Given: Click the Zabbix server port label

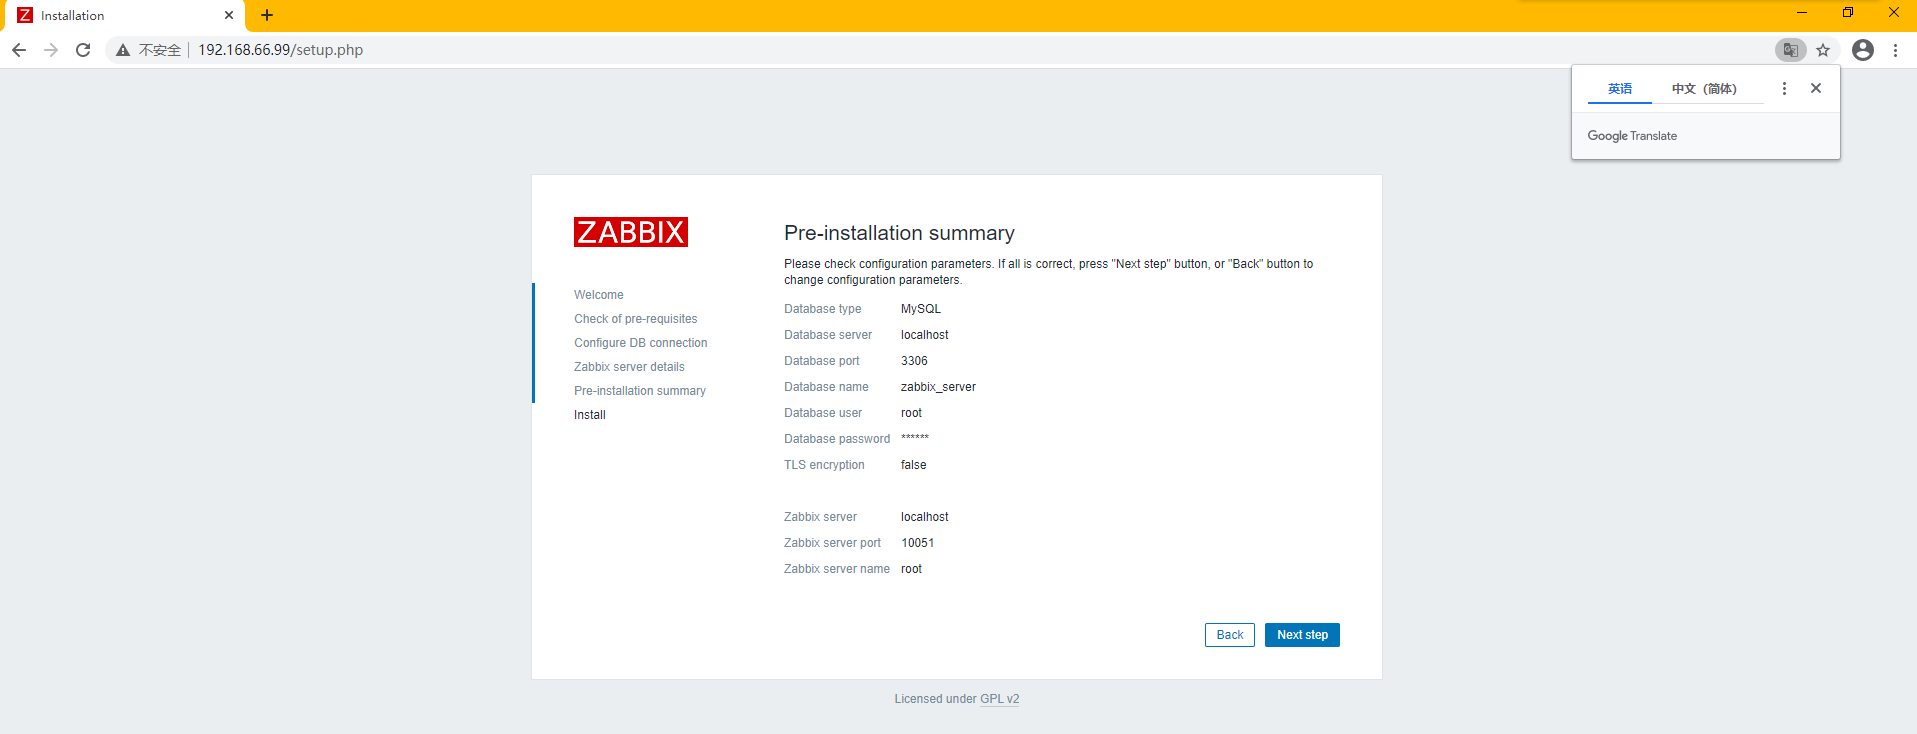Looking at the screenshot, I should [833, 543].
